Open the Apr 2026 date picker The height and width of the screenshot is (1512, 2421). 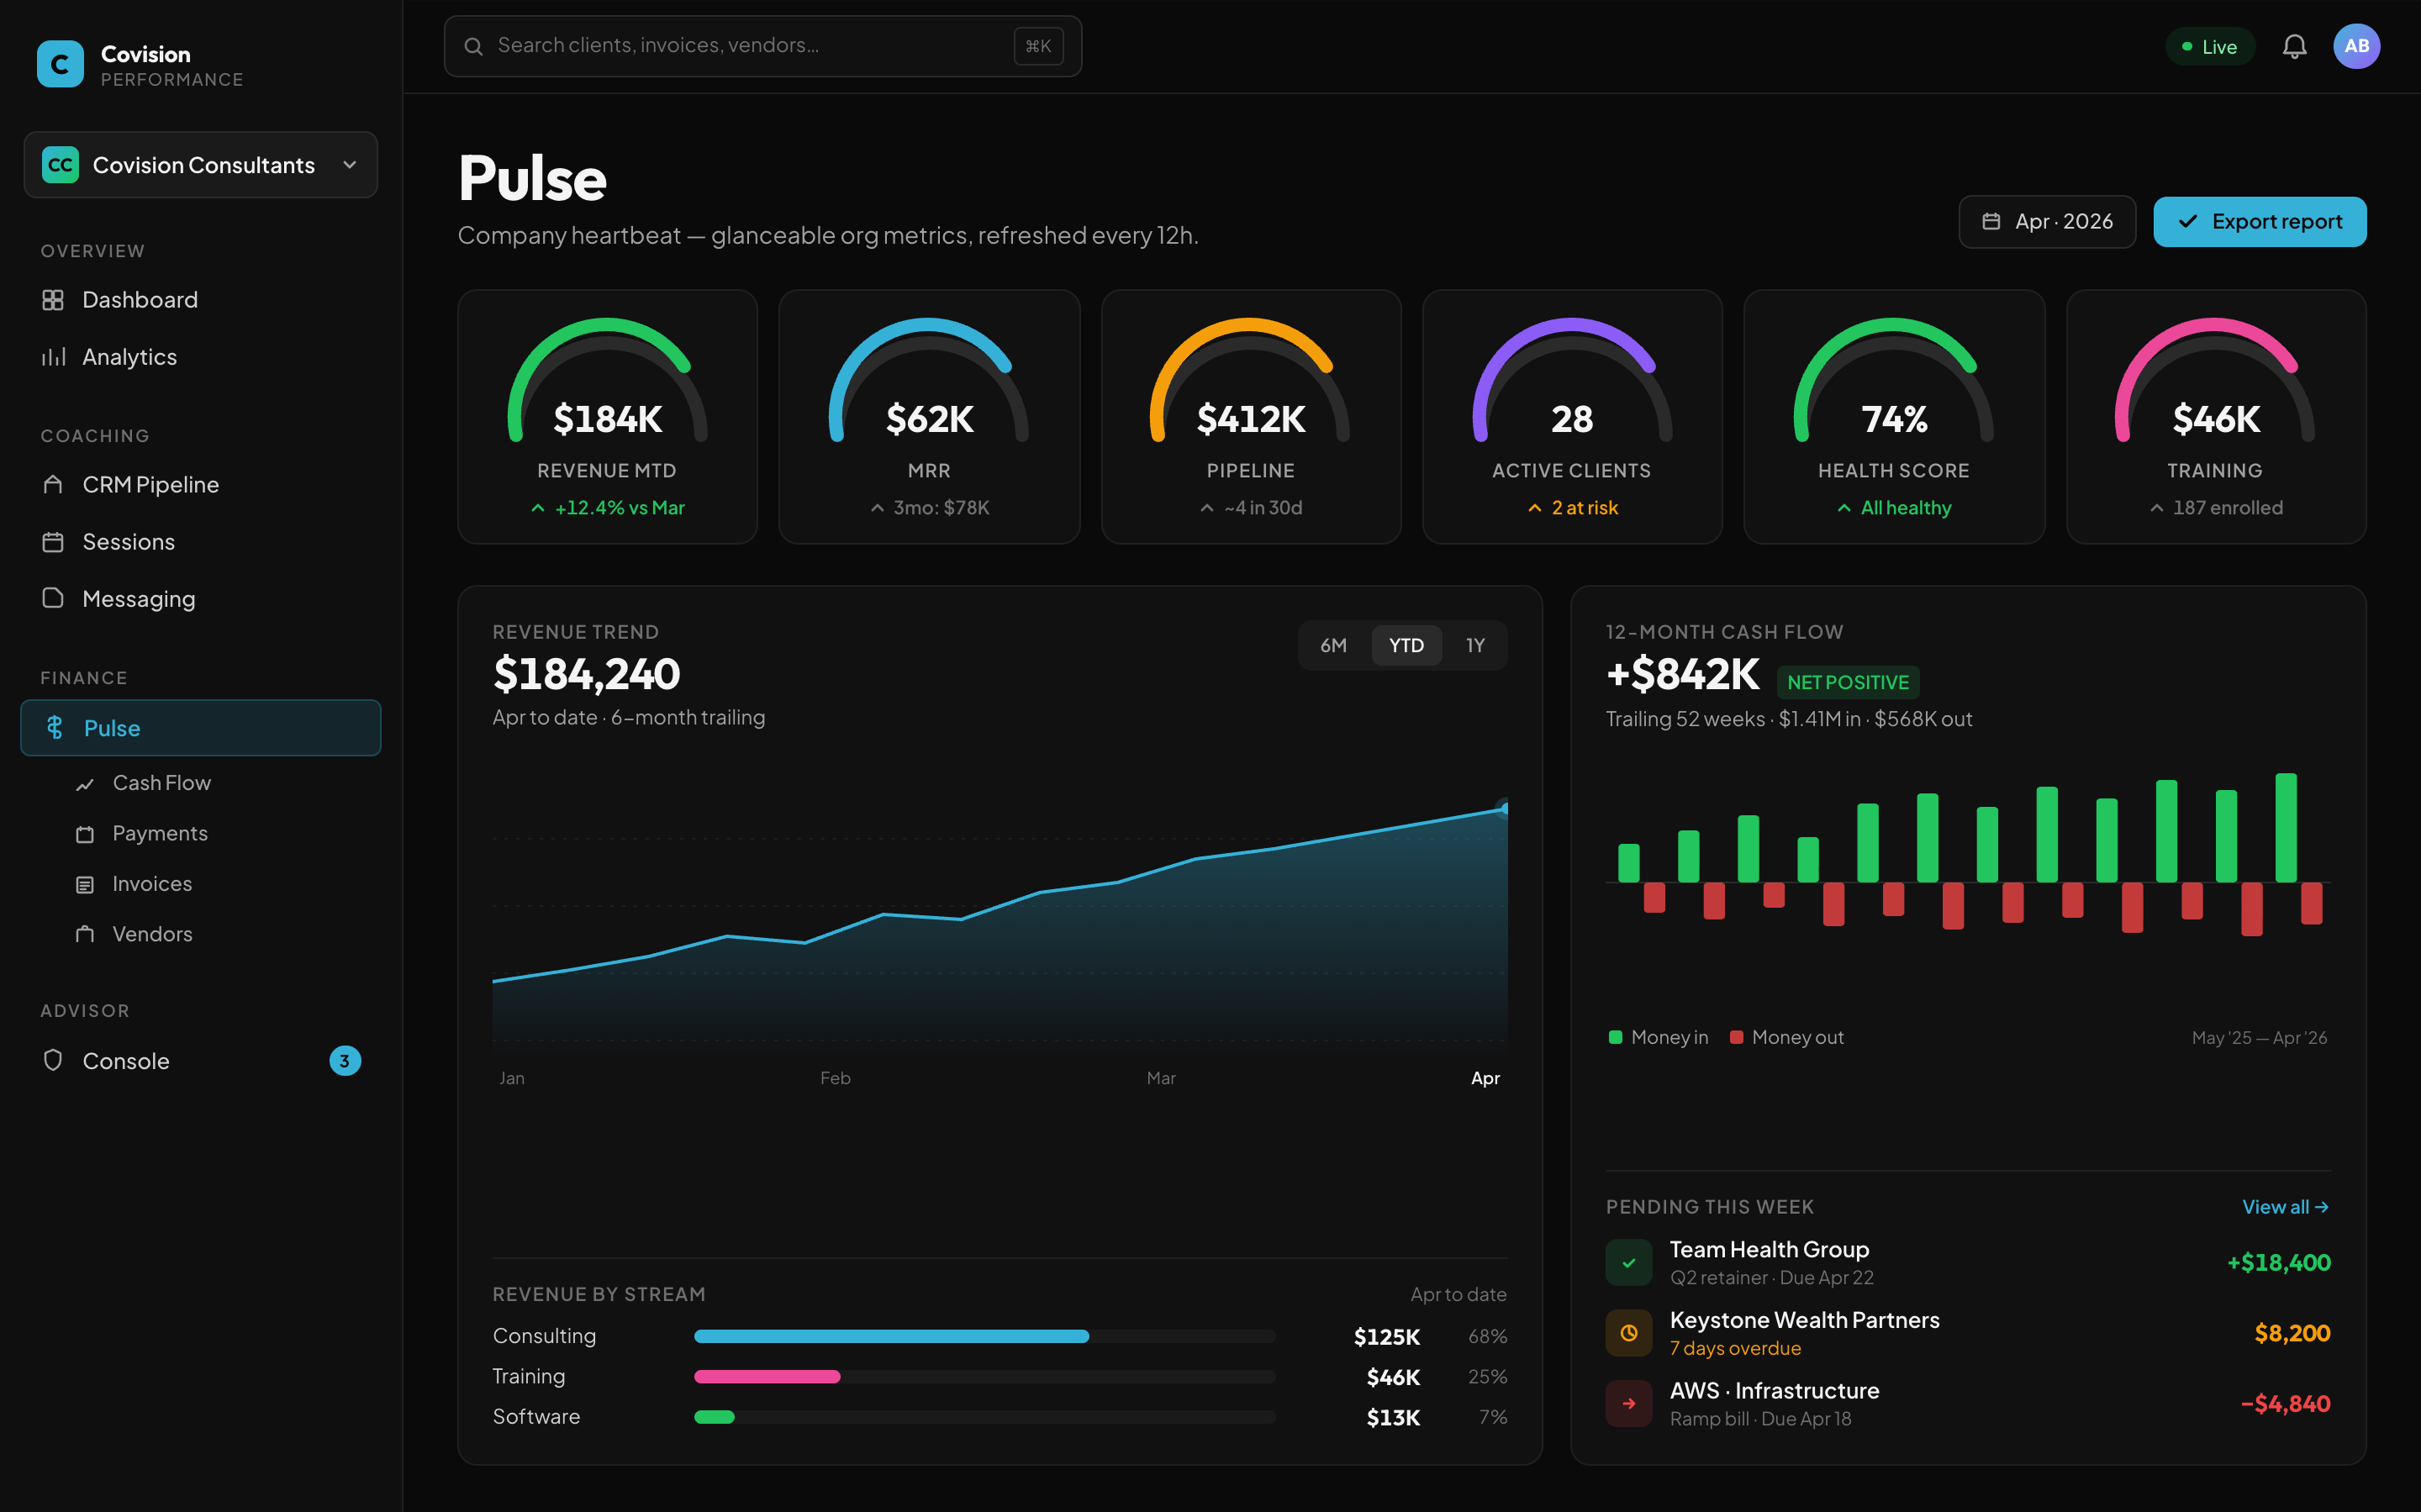(2046, 221)
